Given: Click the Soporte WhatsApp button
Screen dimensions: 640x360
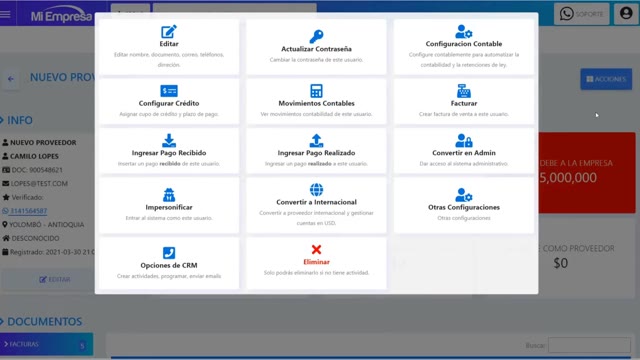Looking at the screenshot, I should pyautogui.click(x=582, y=14).
